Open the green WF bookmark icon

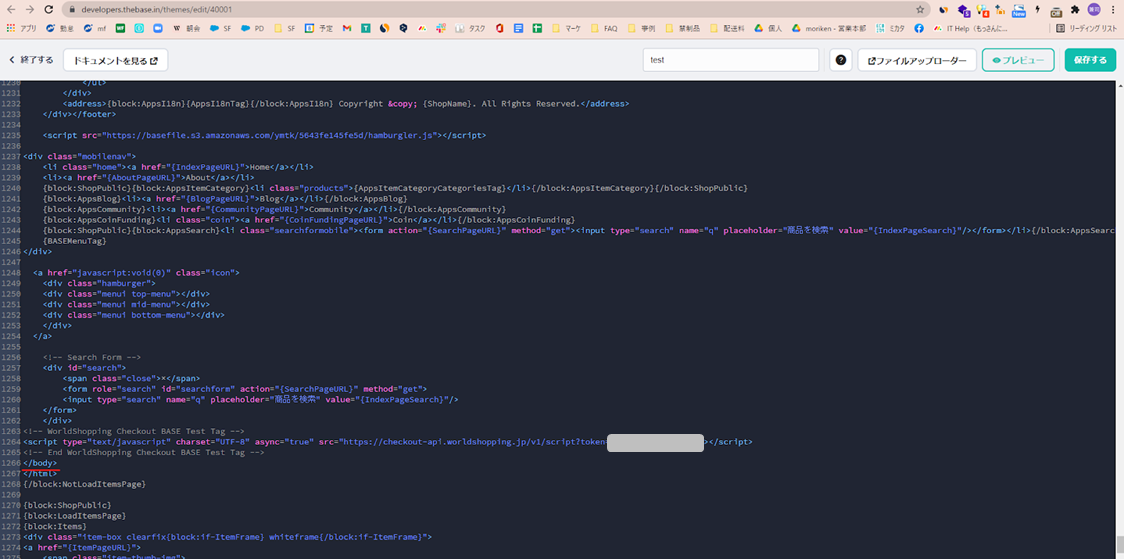point(120,29)
